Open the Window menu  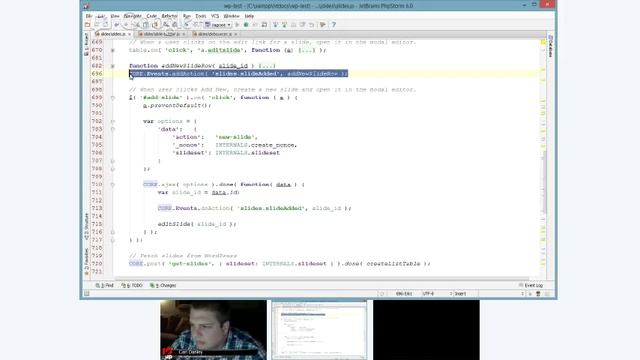point(231,16)
